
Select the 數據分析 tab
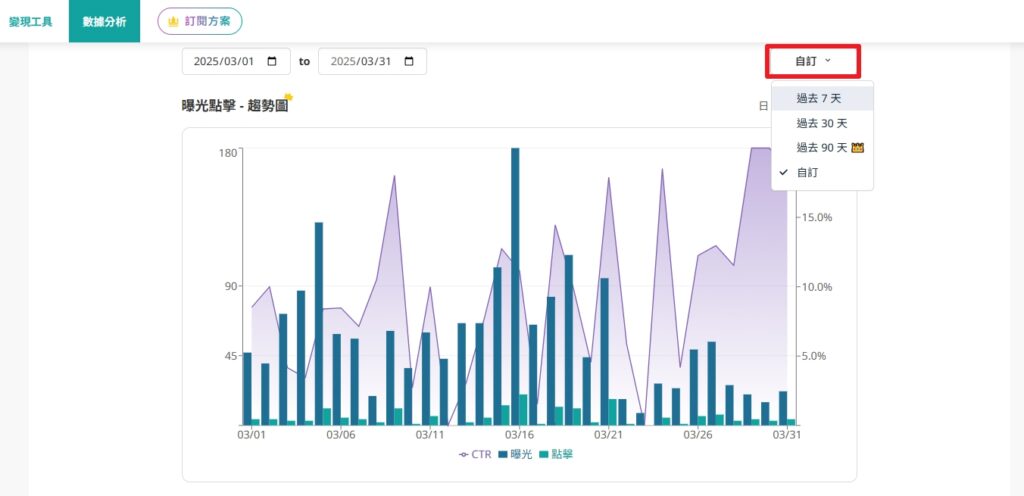tap(104, 21)
